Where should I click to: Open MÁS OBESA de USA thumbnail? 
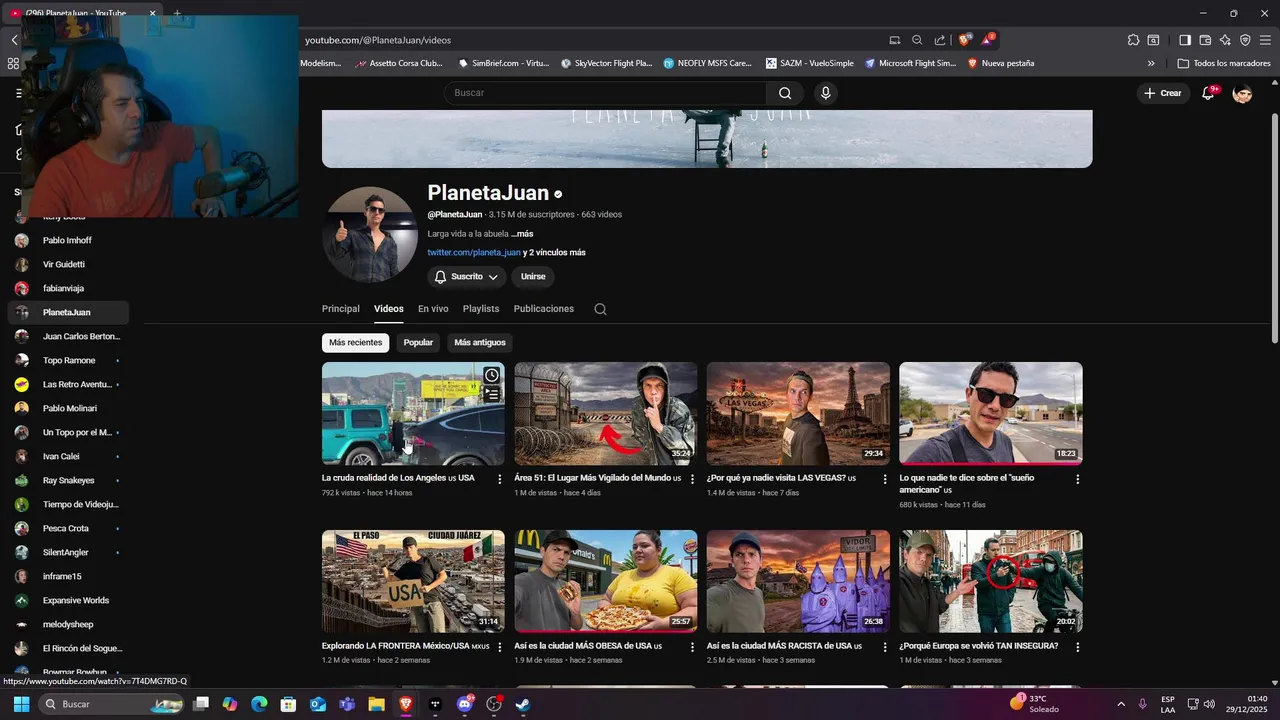coord(606,582)
